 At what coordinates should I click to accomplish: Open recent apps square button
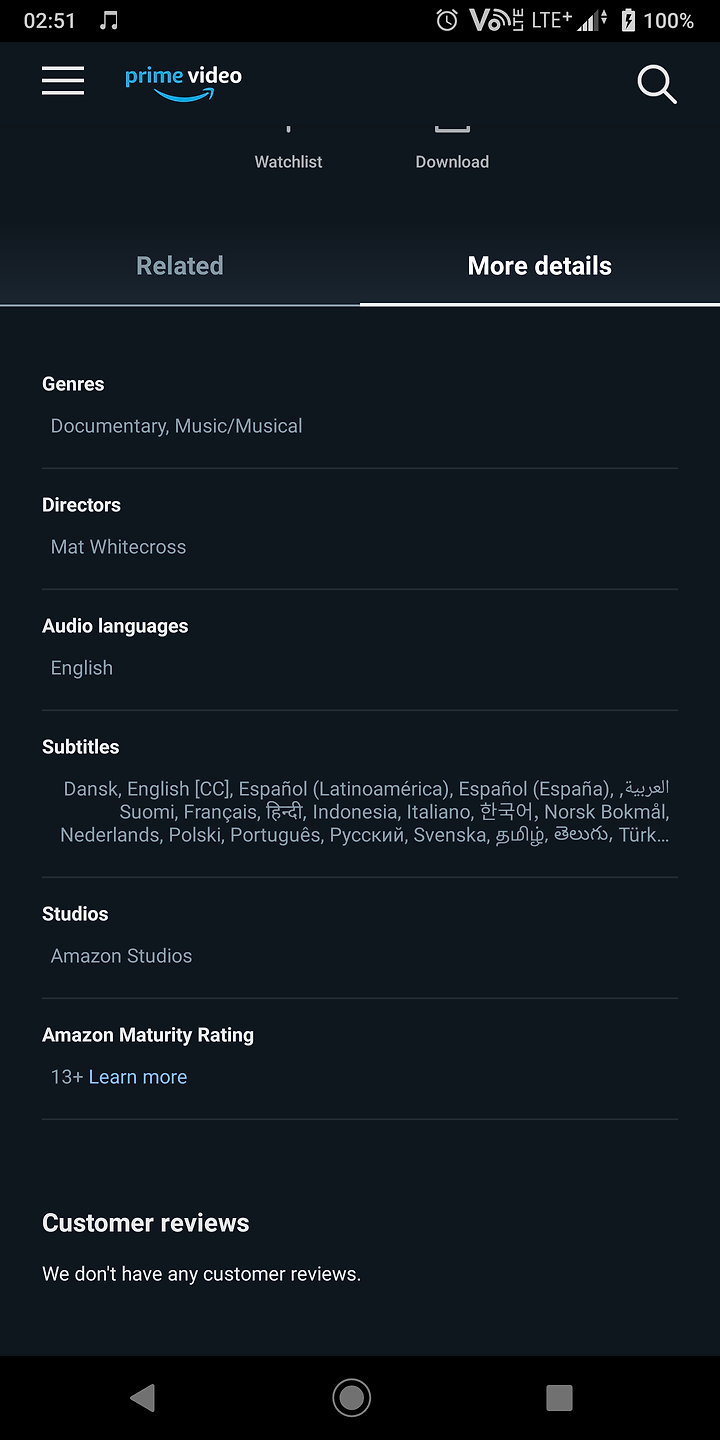pos(559,1397)
